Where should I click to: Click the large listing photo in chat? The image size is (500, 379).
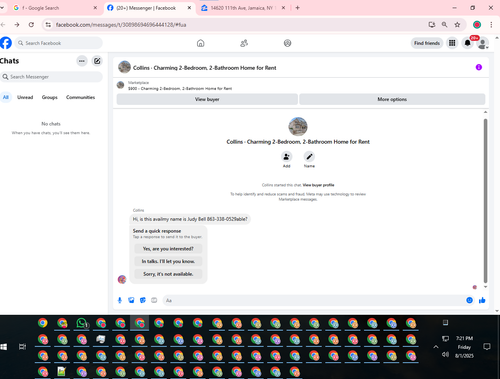298,126
